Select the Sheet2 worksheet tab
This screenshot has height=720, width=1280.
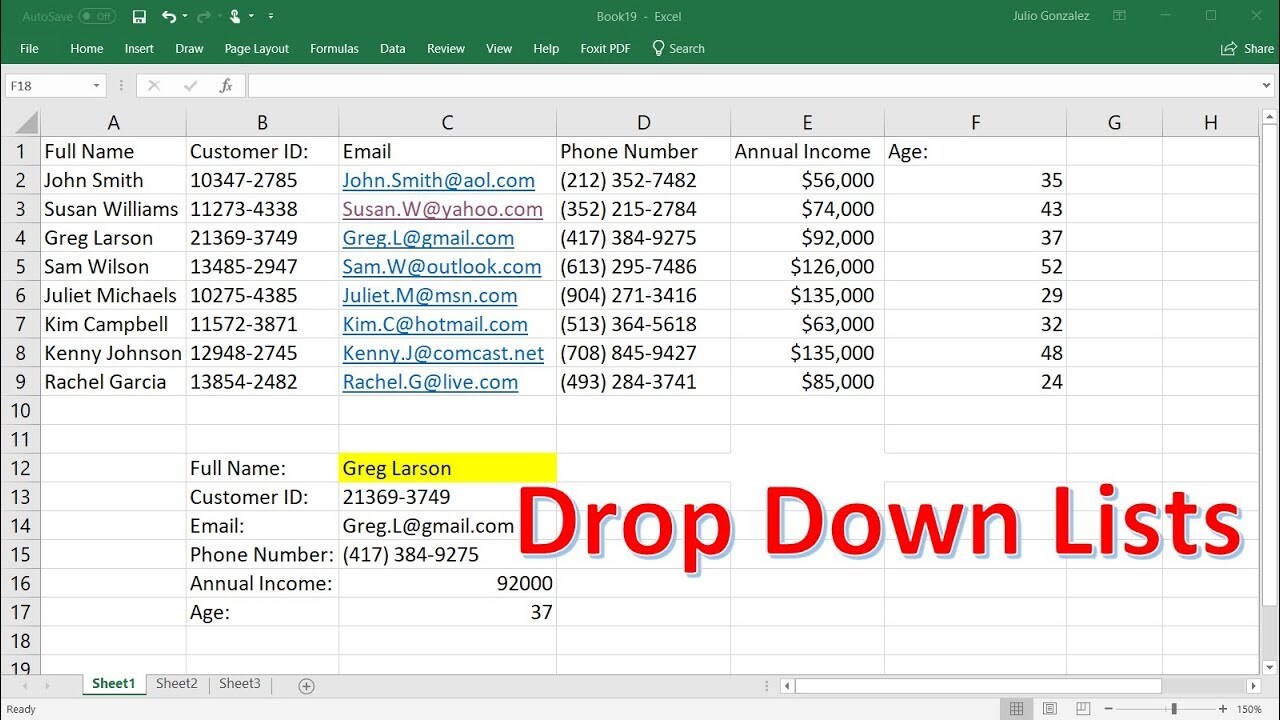(x=176, y=683)
